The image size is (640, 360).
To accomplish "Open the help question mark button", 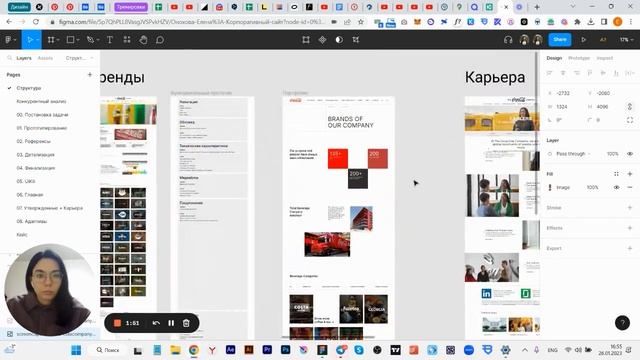I will tap(622, 323).
